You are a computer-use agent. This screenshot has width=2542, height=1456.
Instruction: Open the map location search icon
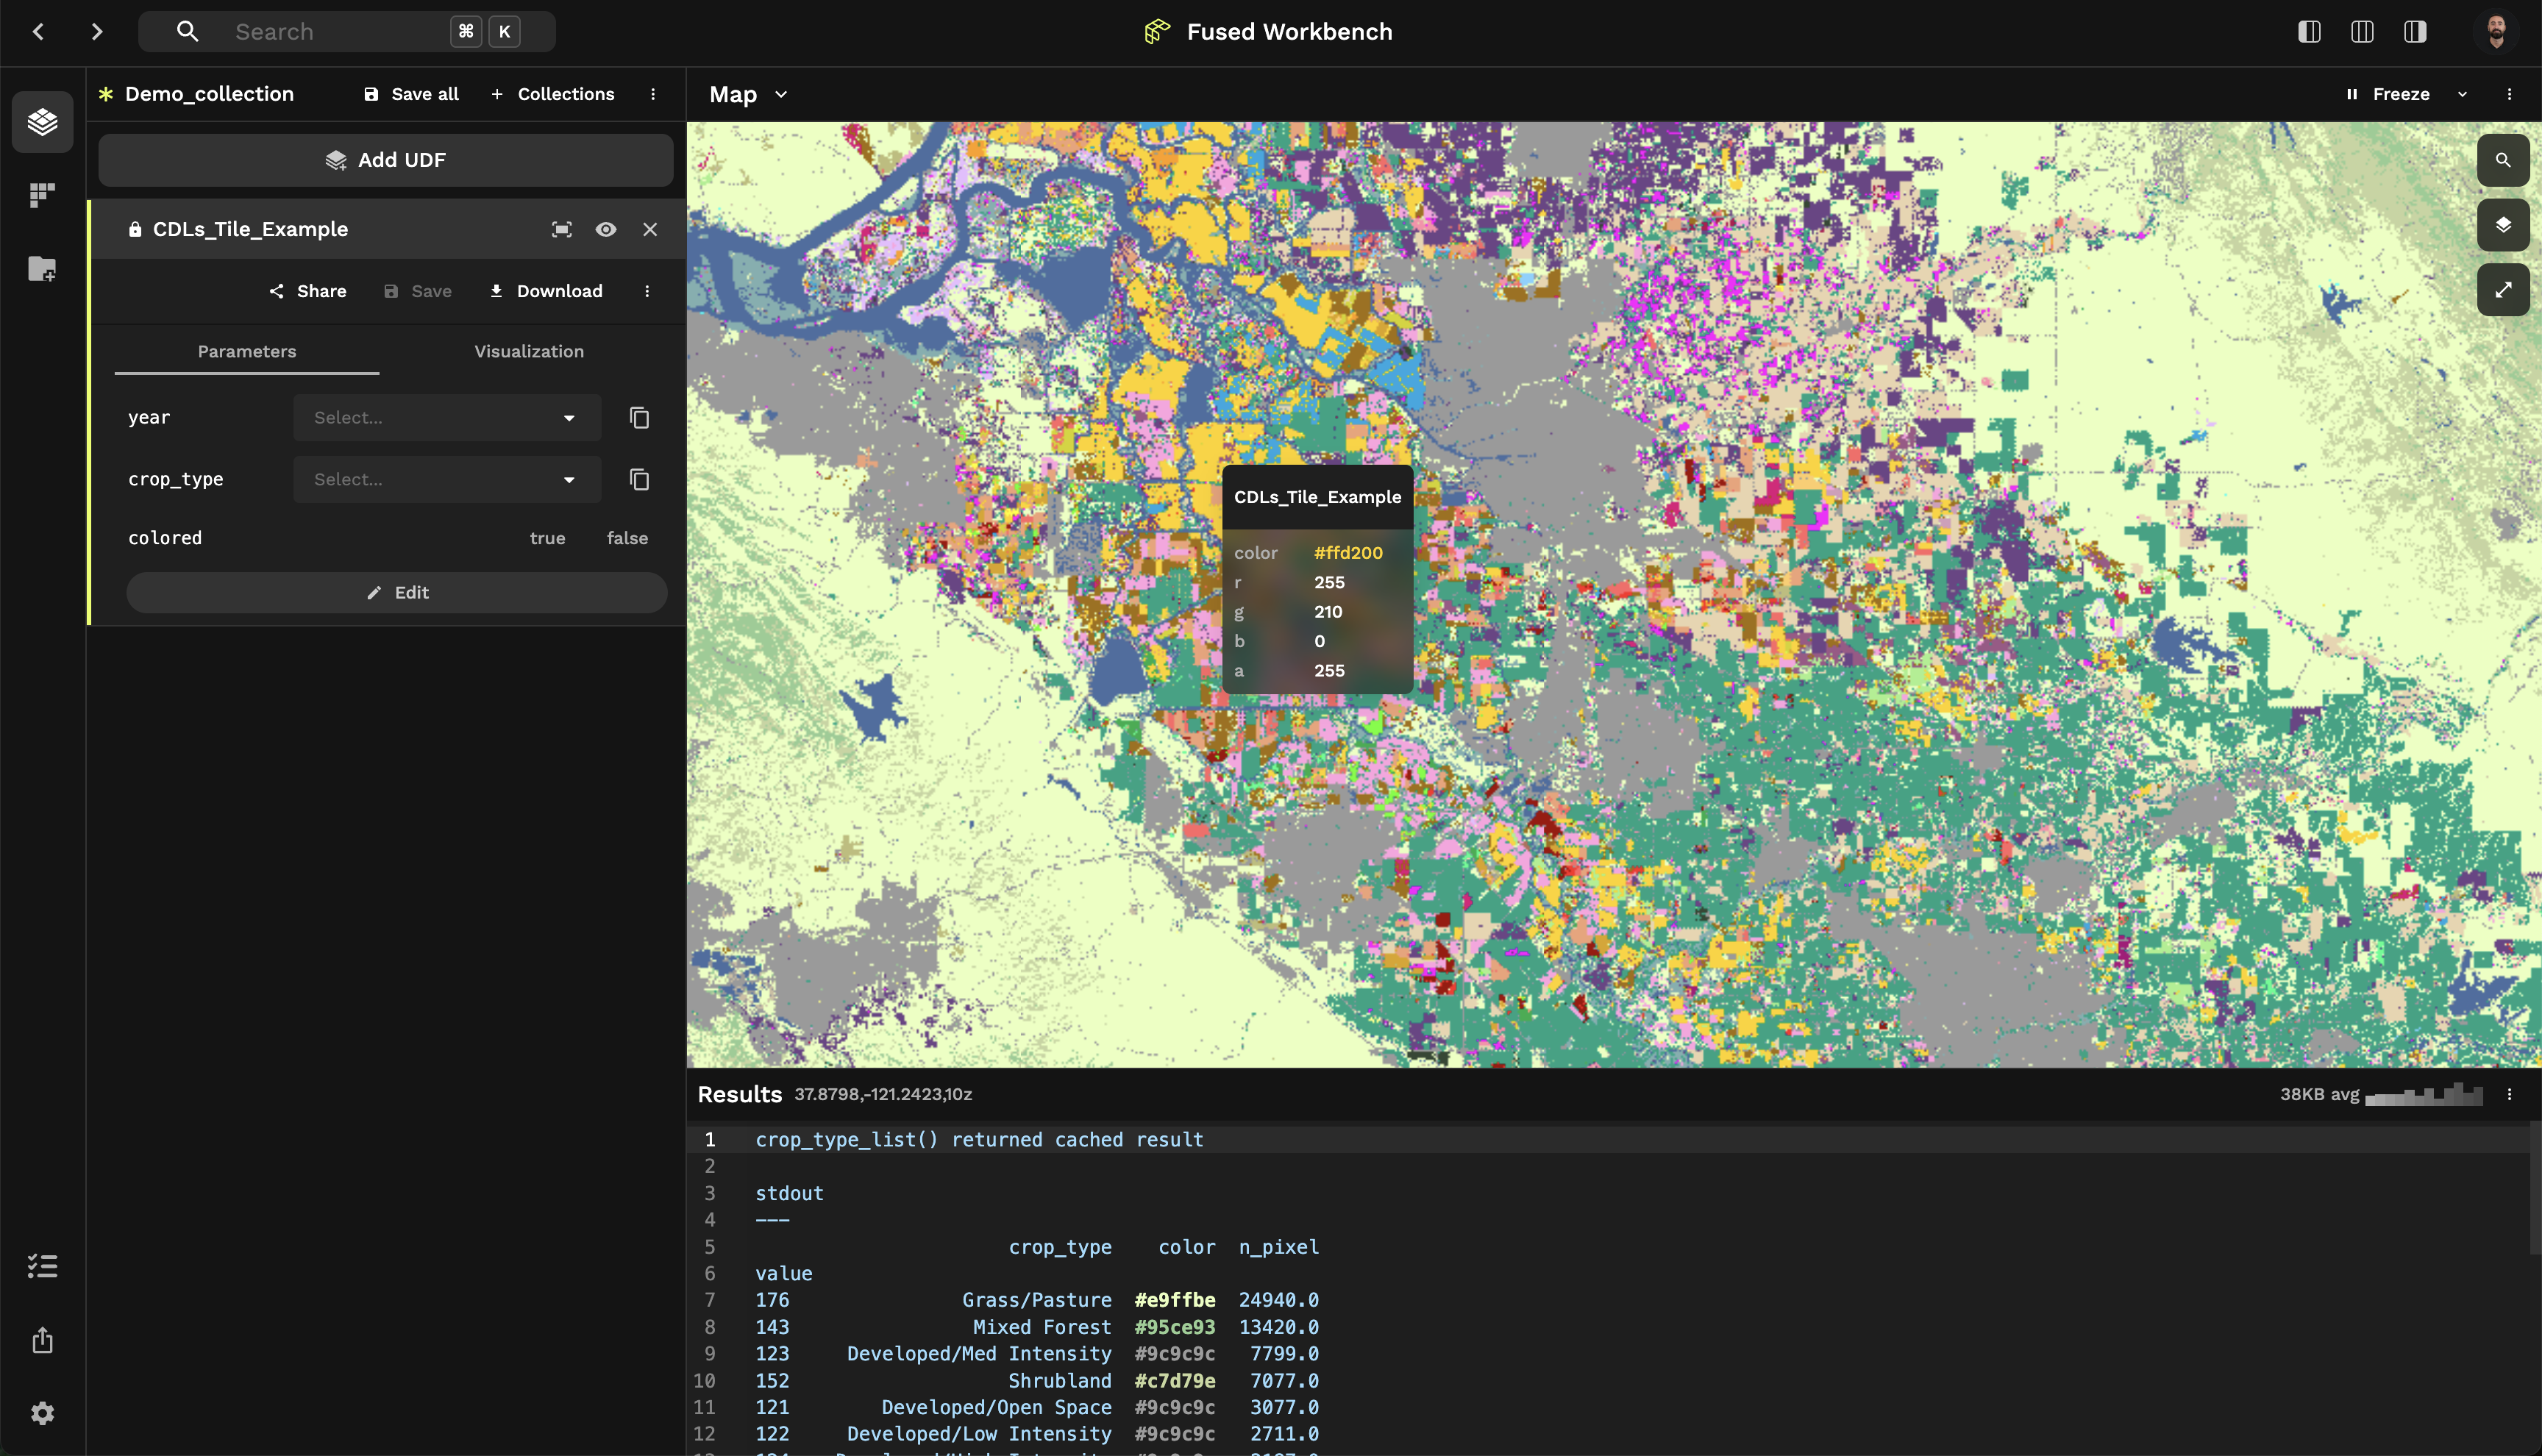click(2503, 160)
